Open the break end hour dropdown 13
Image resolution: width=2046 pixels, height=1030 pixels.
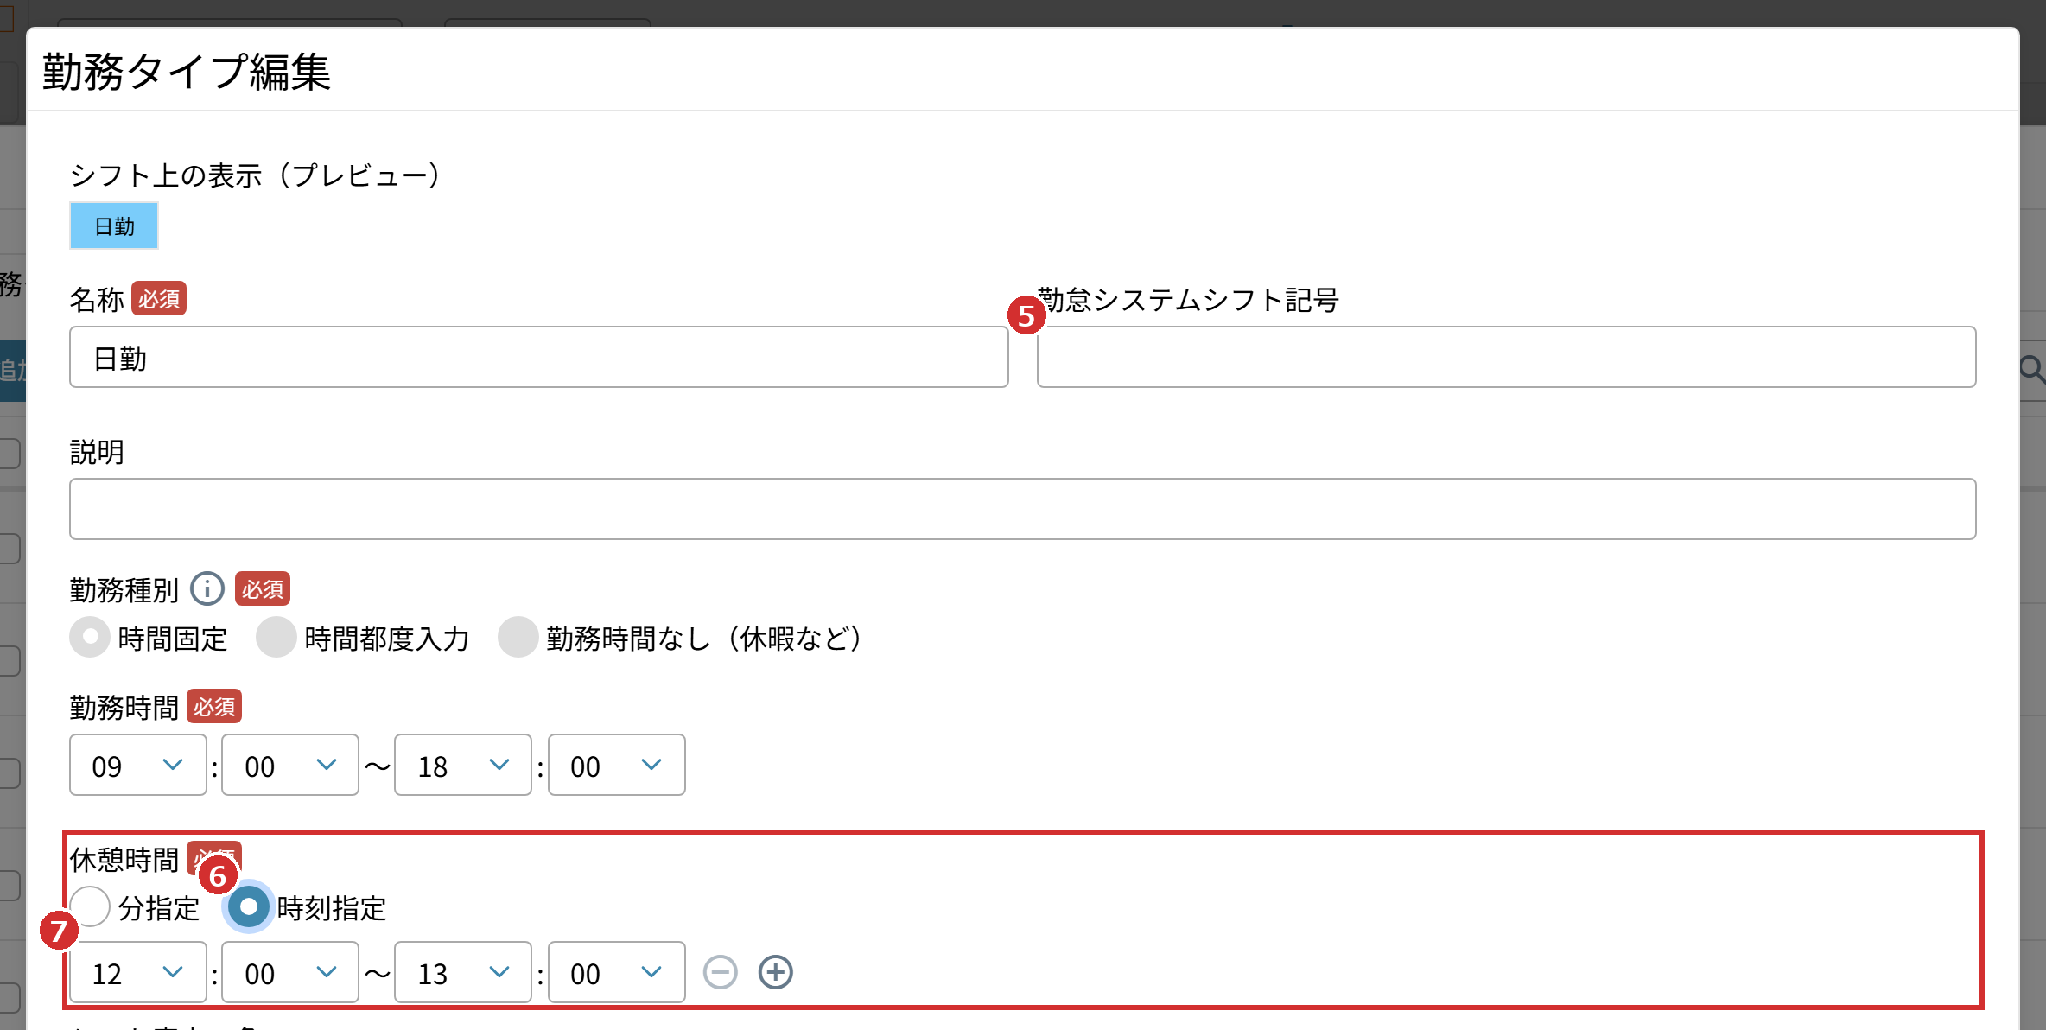point(463,972)
